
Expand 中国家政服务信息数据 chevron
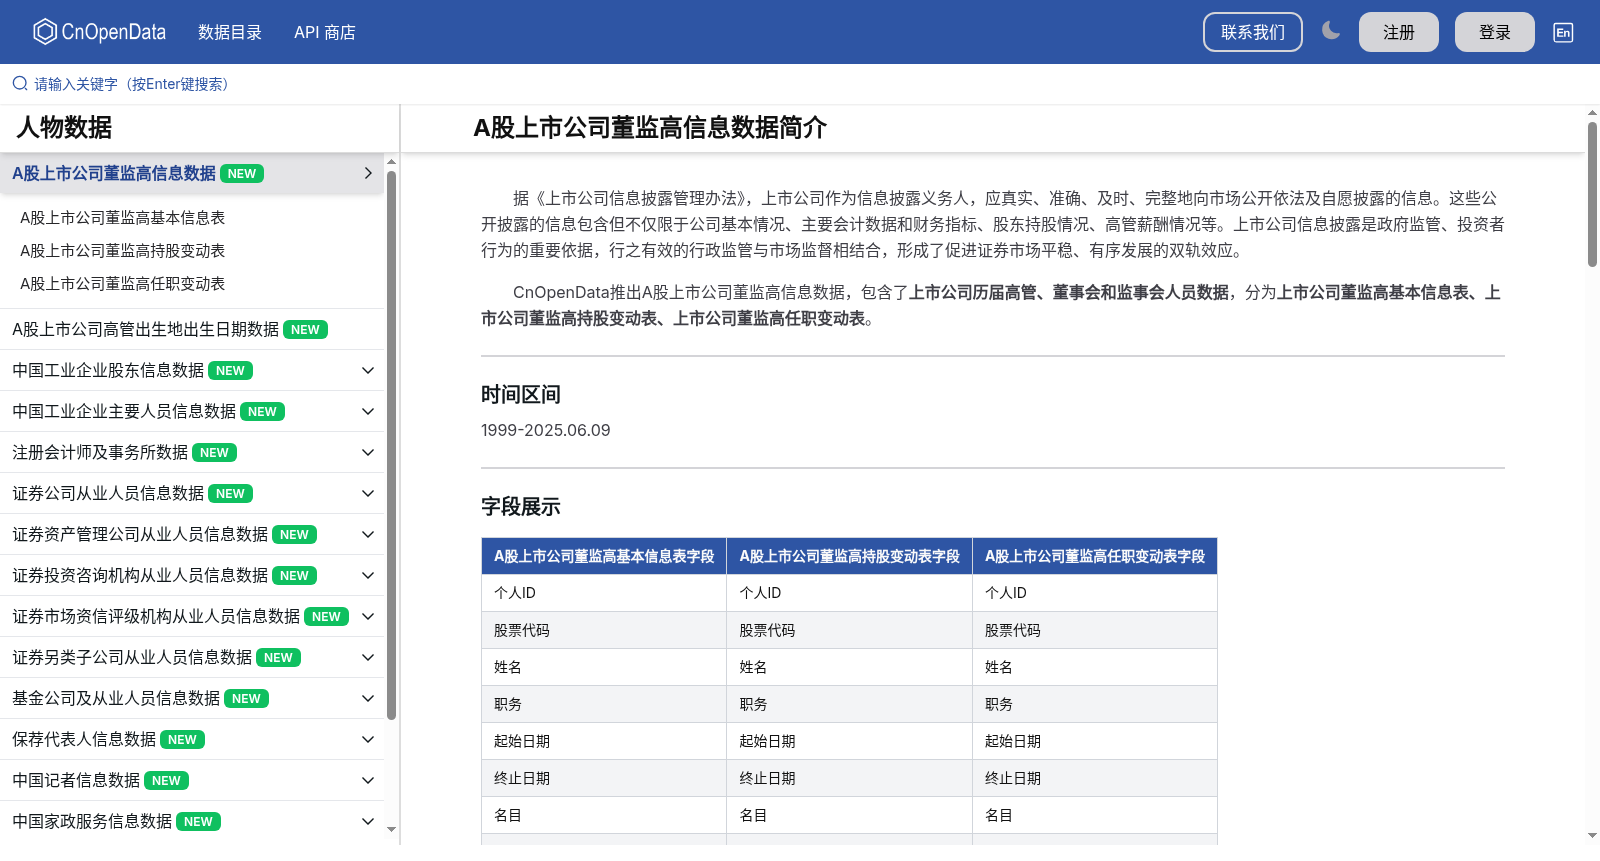368,821
